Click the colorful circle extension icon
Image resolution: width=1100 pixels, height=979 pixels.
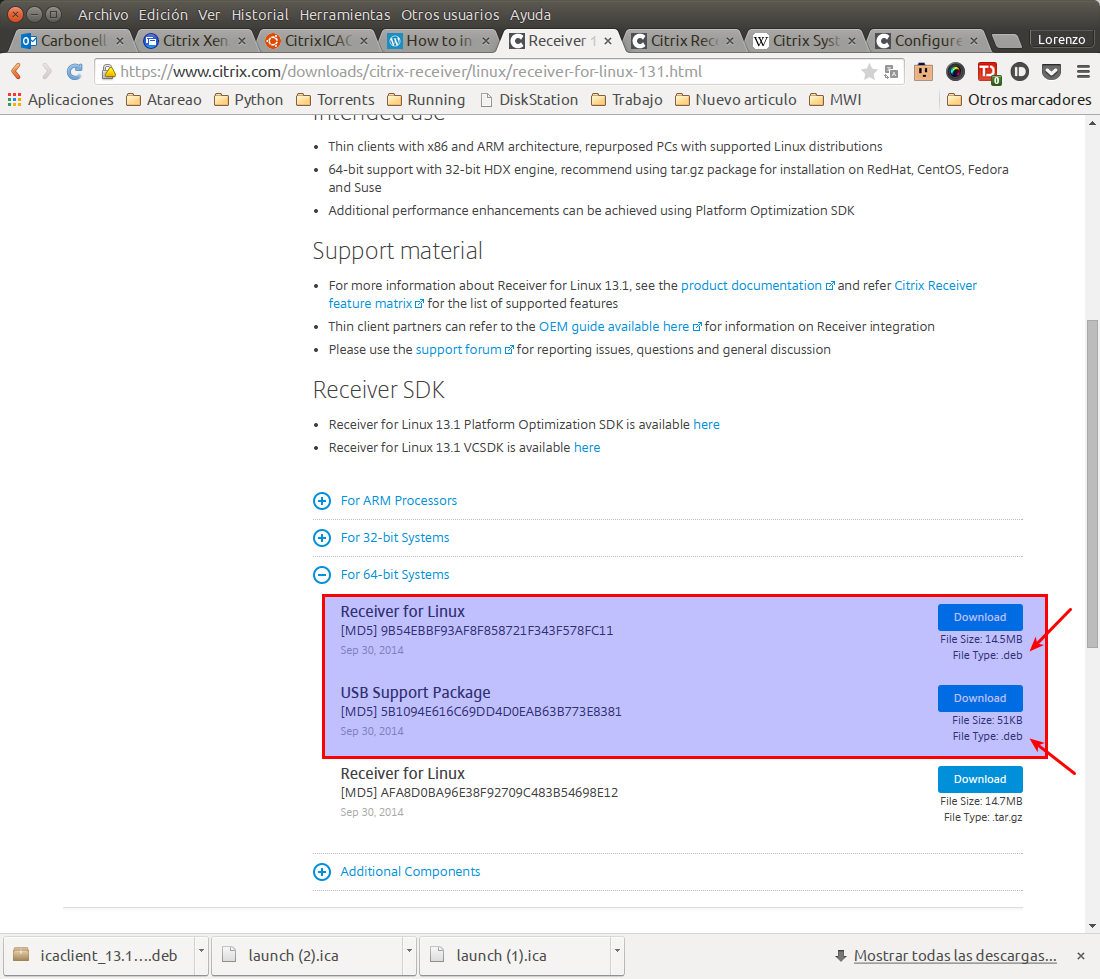[955, 72]
